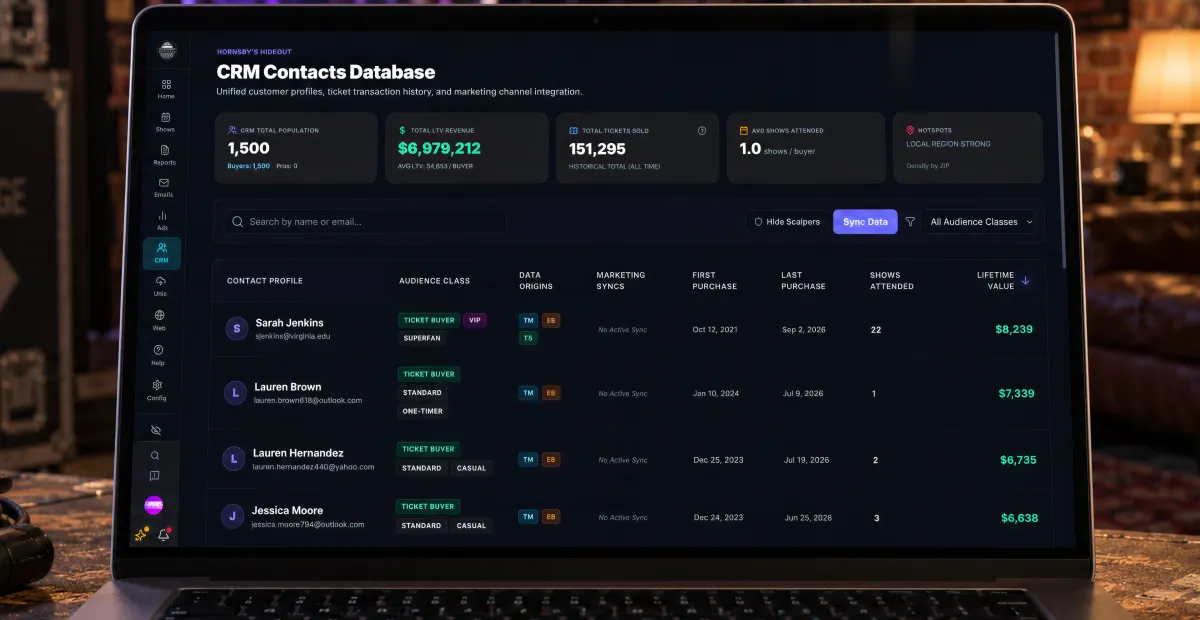The image size is (1200, 620).
Task: Click the Search by name or email field
Action: 365,222
